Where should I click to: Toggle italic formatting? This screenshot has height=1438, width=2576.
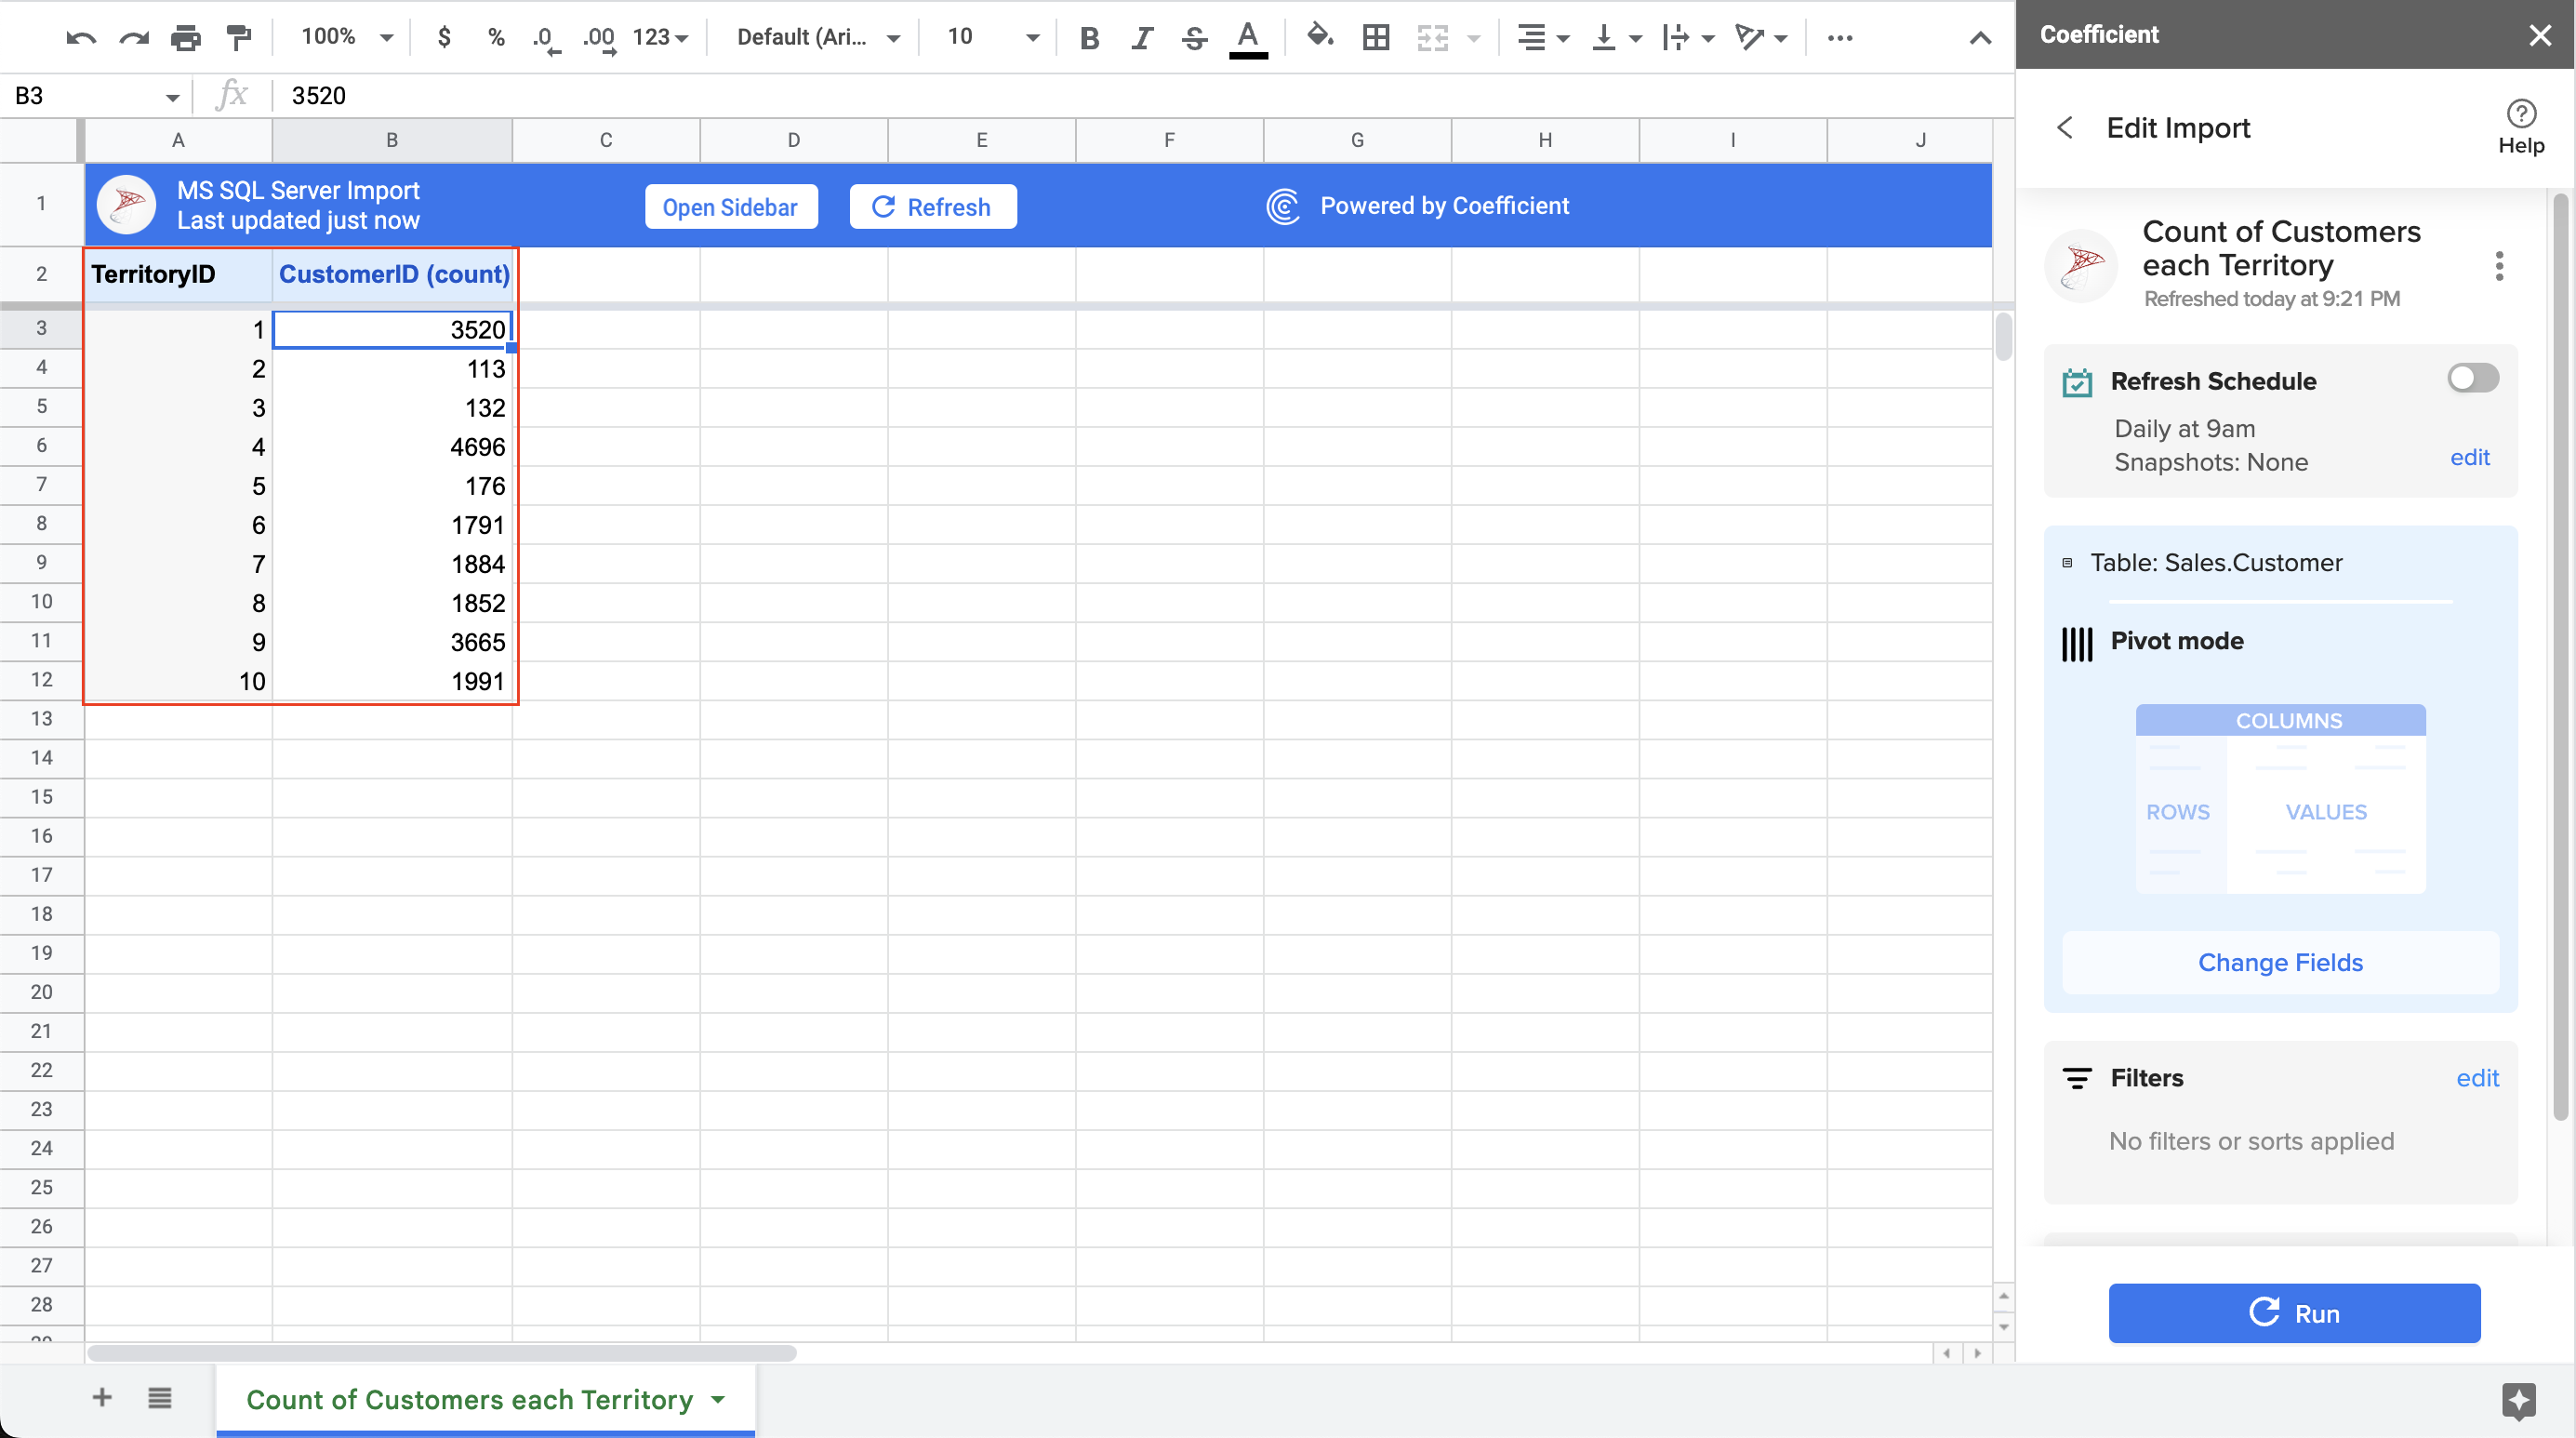(1141, 37)
